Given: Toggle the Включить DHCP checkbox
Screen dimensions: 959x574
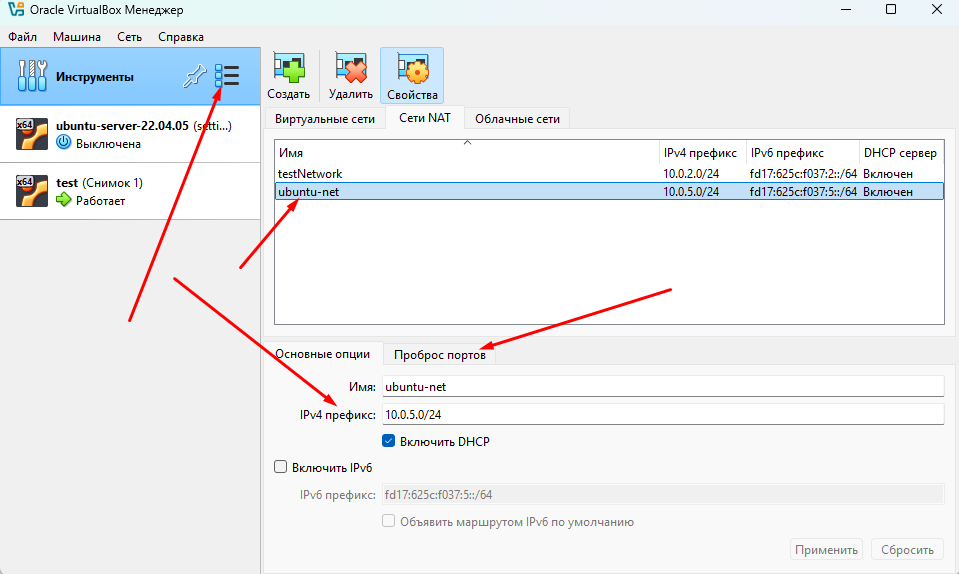Looking at the screenshot, I should 388,441.
